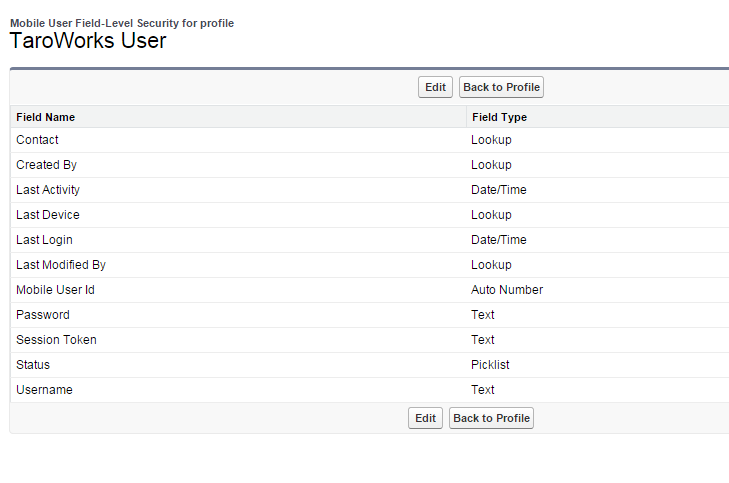Click the Mobile User Field-Level Security subtitle
The width and height of the screenshot is (729, 483).
(122, 23)
